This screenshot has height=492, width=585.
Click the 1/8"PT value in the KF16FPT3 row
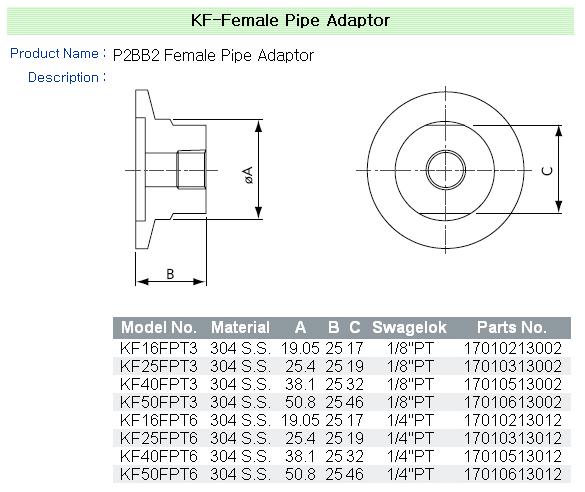(410, 348)
